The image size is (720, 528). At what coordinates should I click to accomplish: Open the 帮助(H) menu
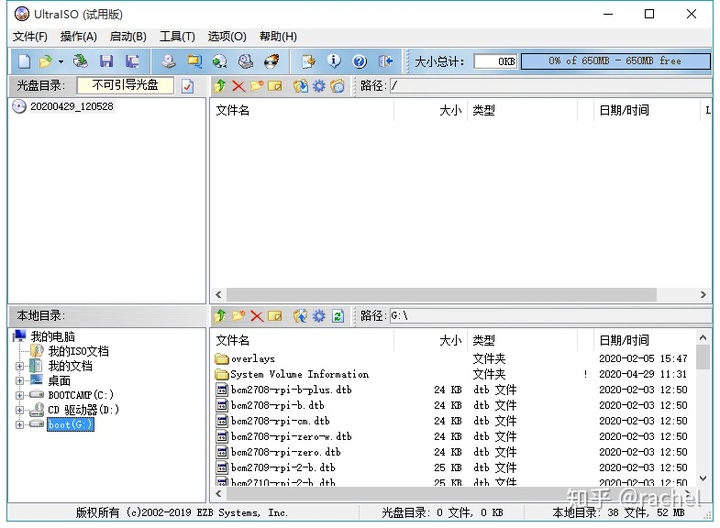278,36
